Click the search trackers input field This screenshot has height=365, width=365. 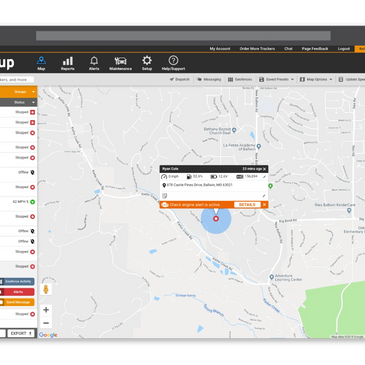pyautogui.click(x=17, y=80)
